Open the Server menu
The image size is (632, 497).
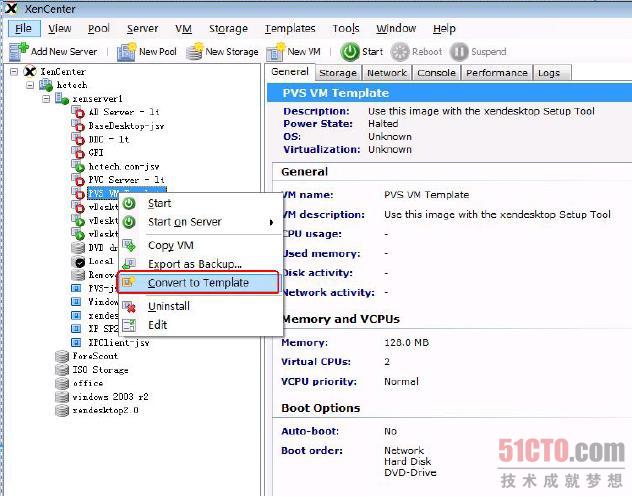click(x=142, y=29)
